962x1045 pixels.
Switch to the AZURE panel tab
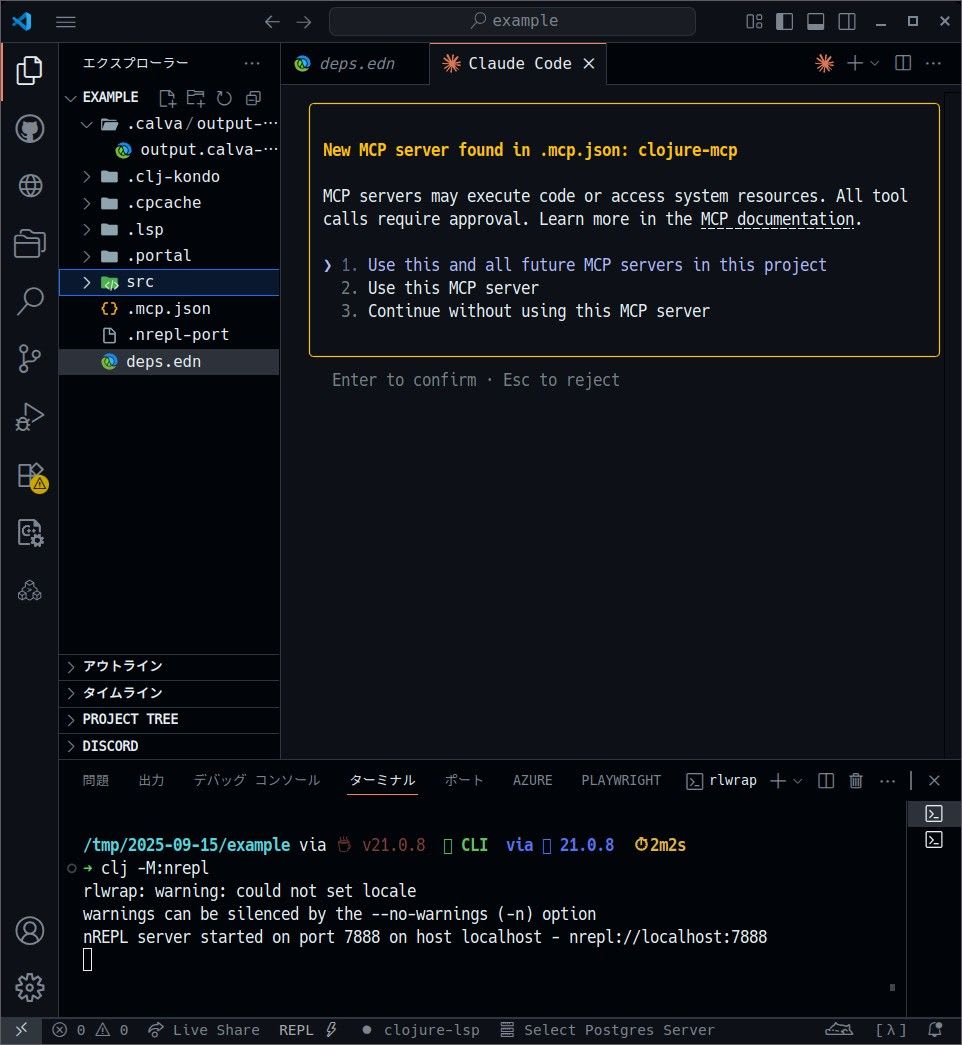[x=533, y=780]
